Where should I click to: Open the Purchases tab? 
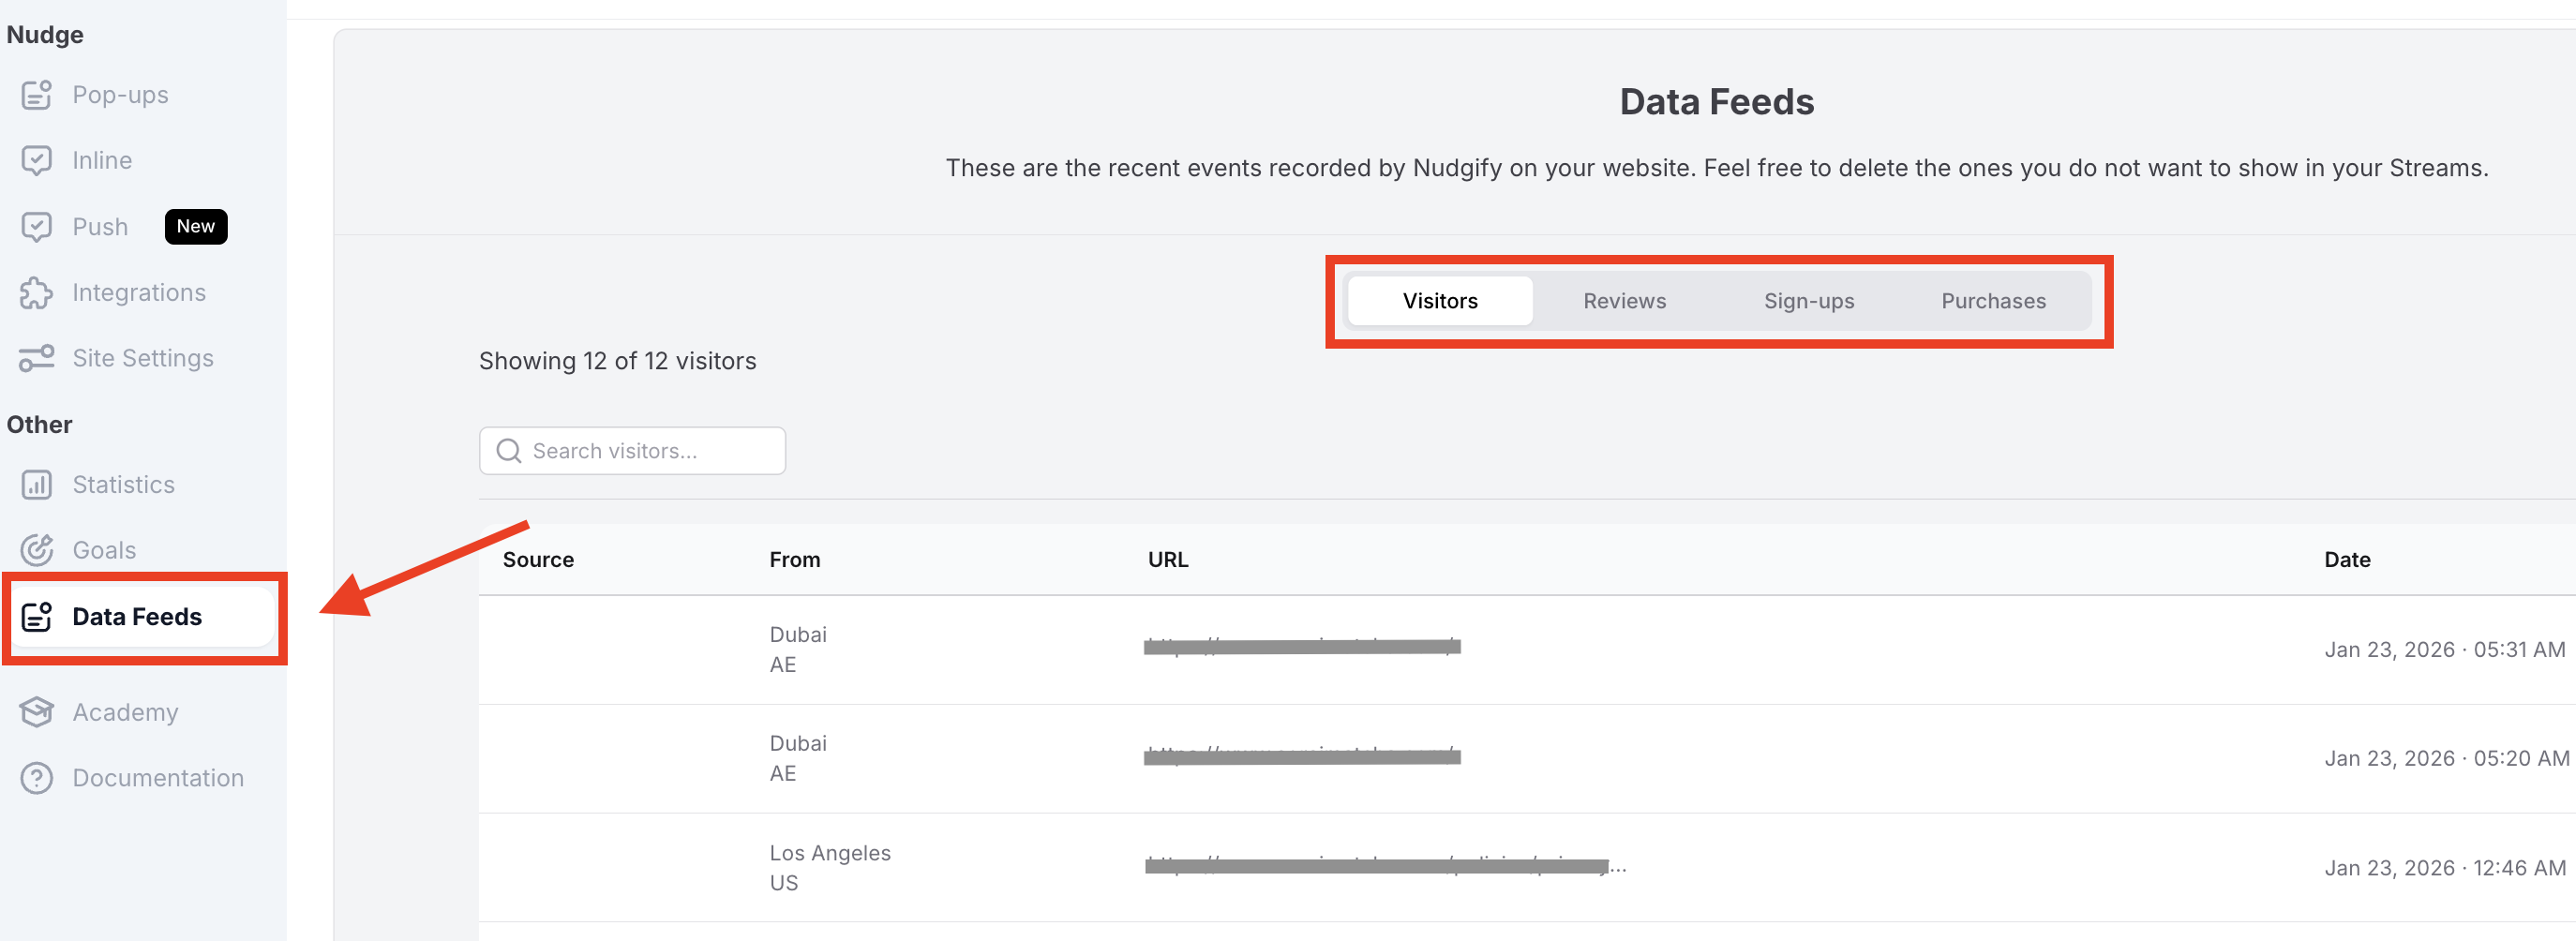[1993, 301]
